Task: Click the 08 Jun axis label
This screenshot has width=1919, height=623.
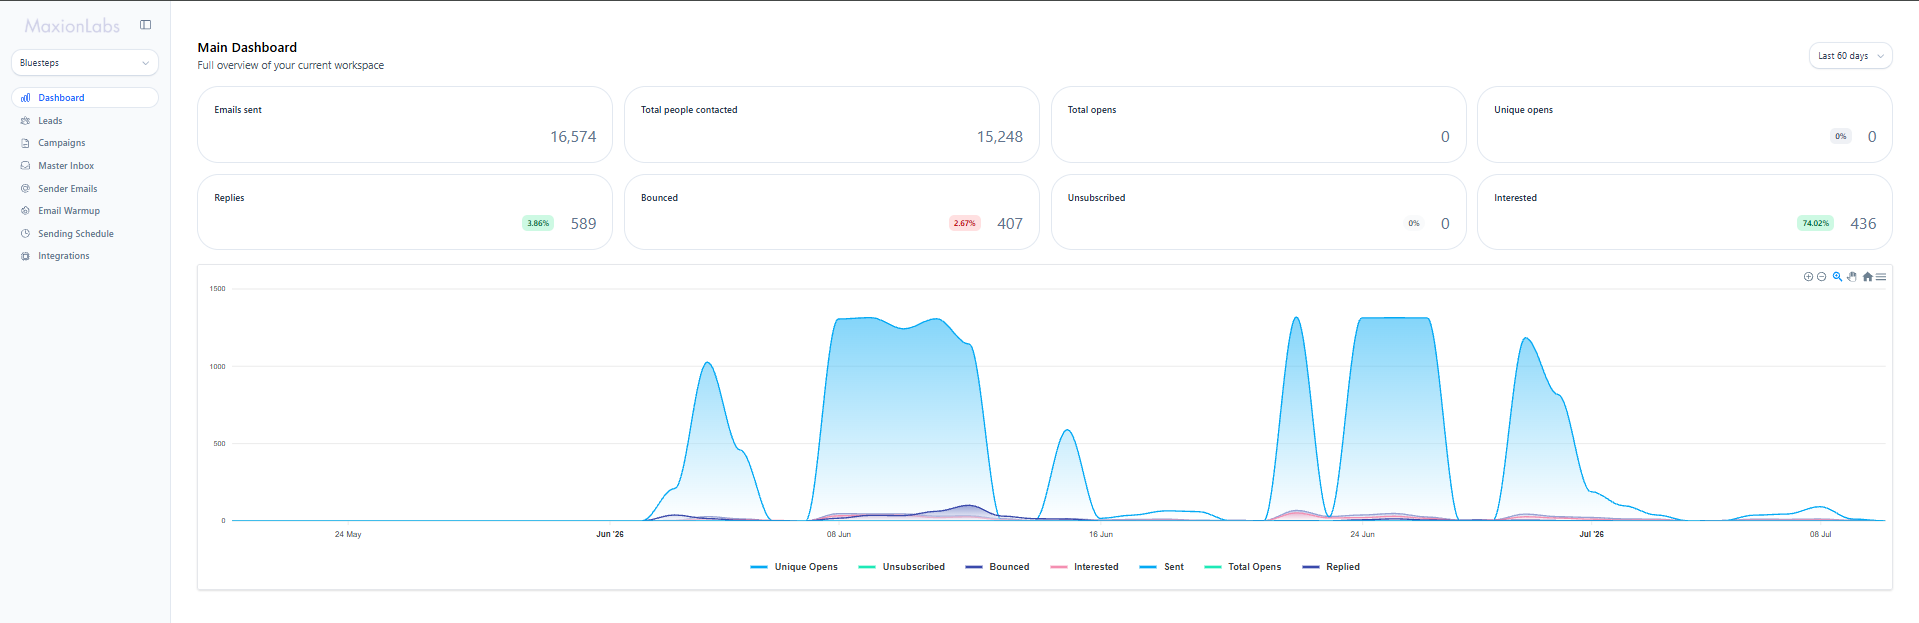Action: [839, 534]
